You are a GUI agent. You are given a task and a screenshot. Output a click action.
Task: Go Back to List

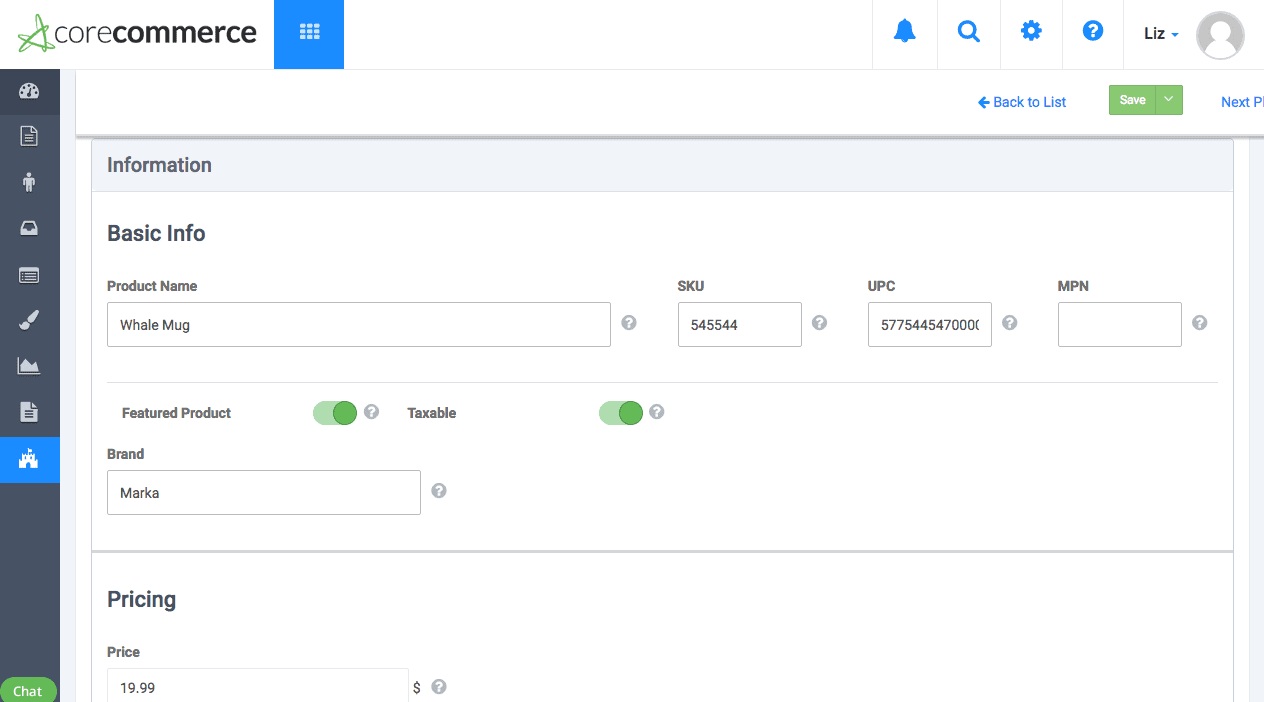coord(1022,102)
